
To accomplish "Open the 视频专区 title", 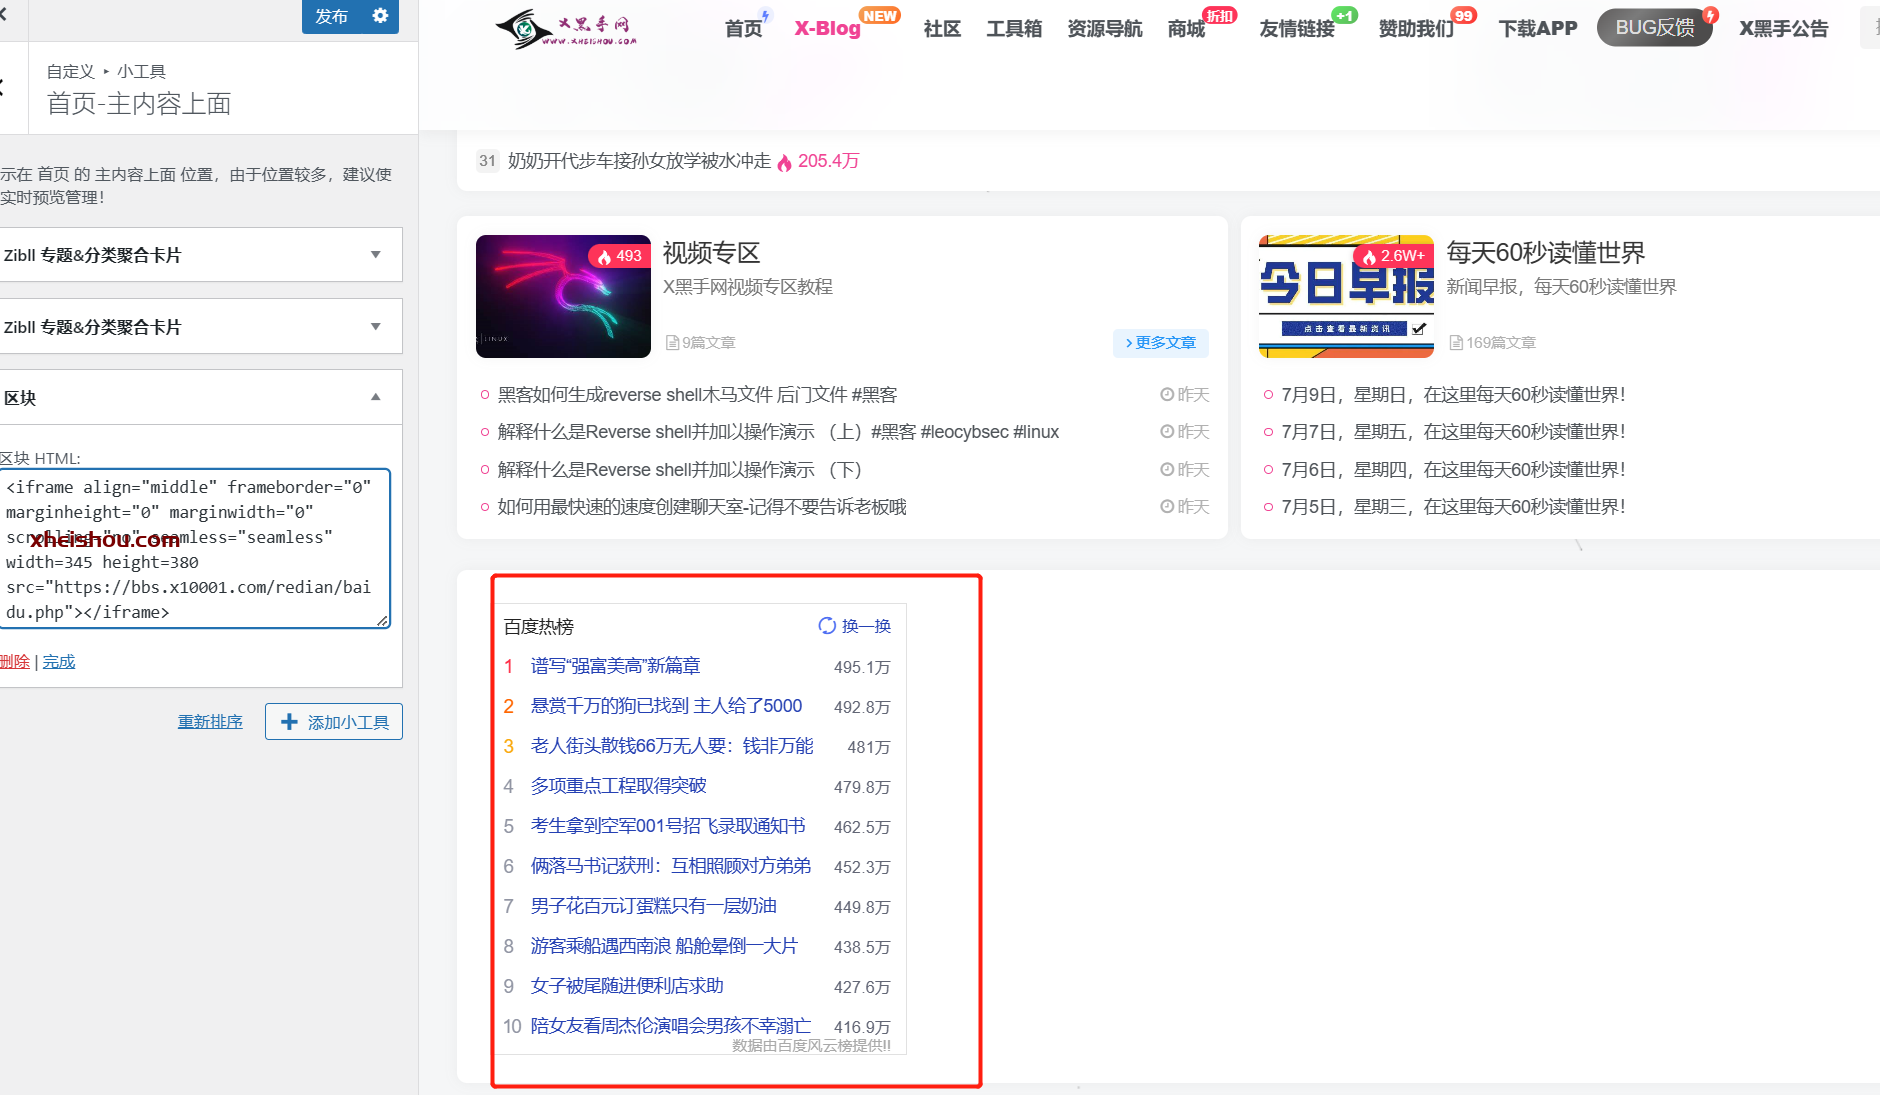I will [711, 253].
